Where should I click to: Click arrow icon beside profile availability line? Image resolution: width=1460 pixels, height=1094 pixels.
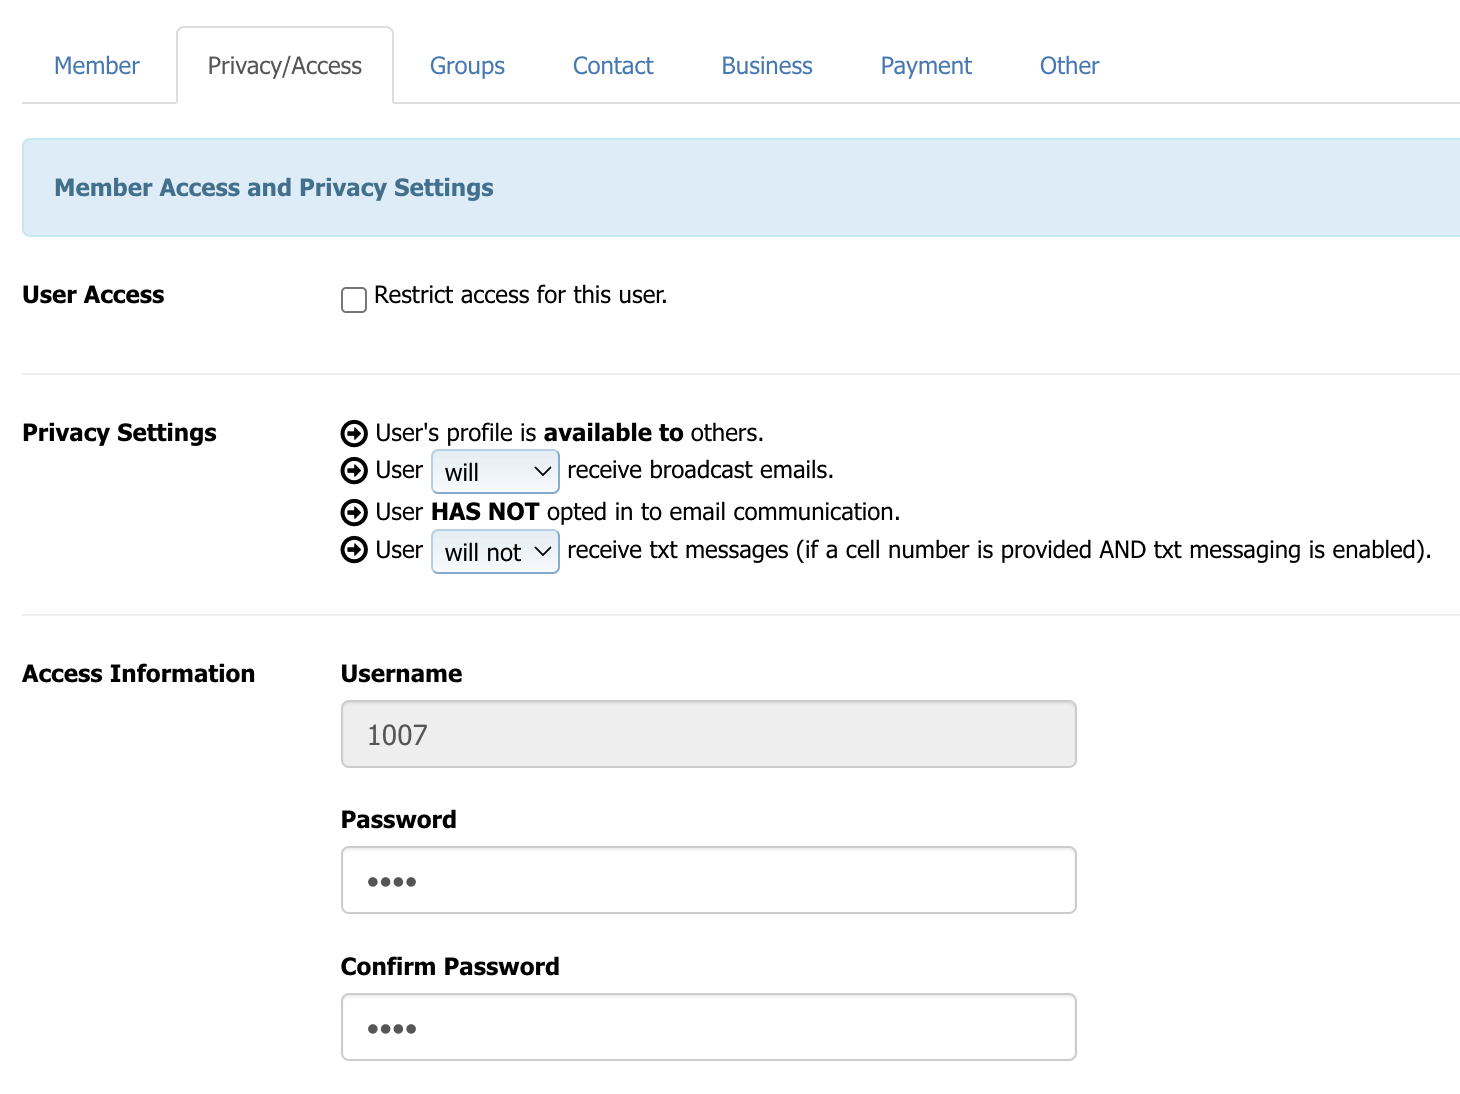click(354, 433)
